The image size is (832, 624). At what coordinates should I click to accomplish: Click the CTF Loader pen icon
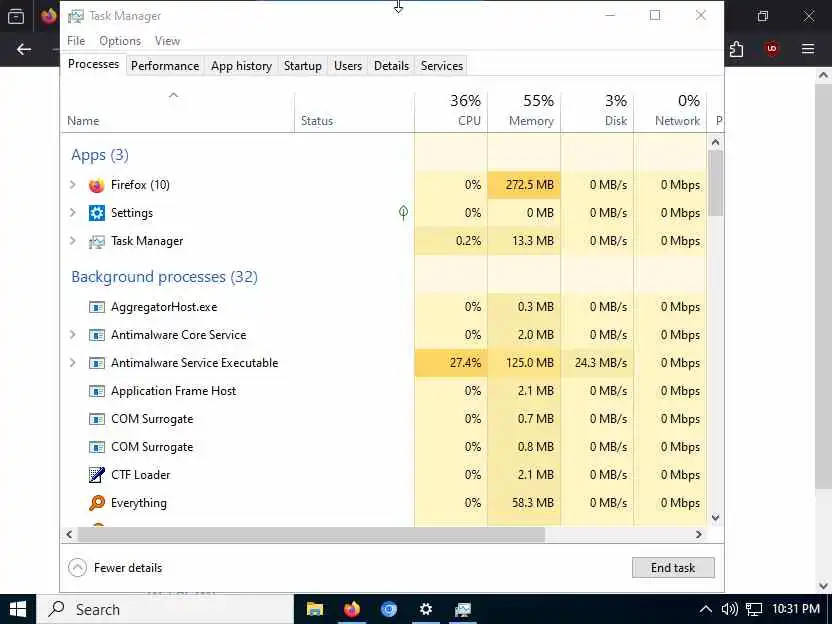point(97,475)
